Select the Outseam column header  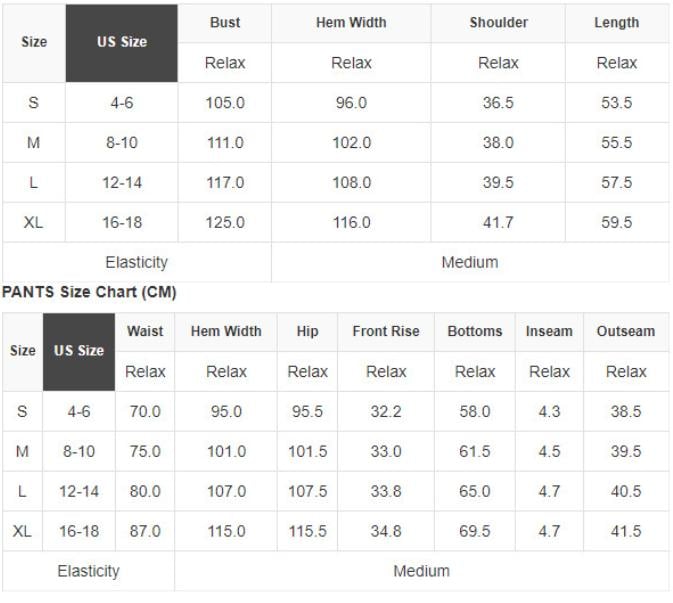tap(626, 331)
